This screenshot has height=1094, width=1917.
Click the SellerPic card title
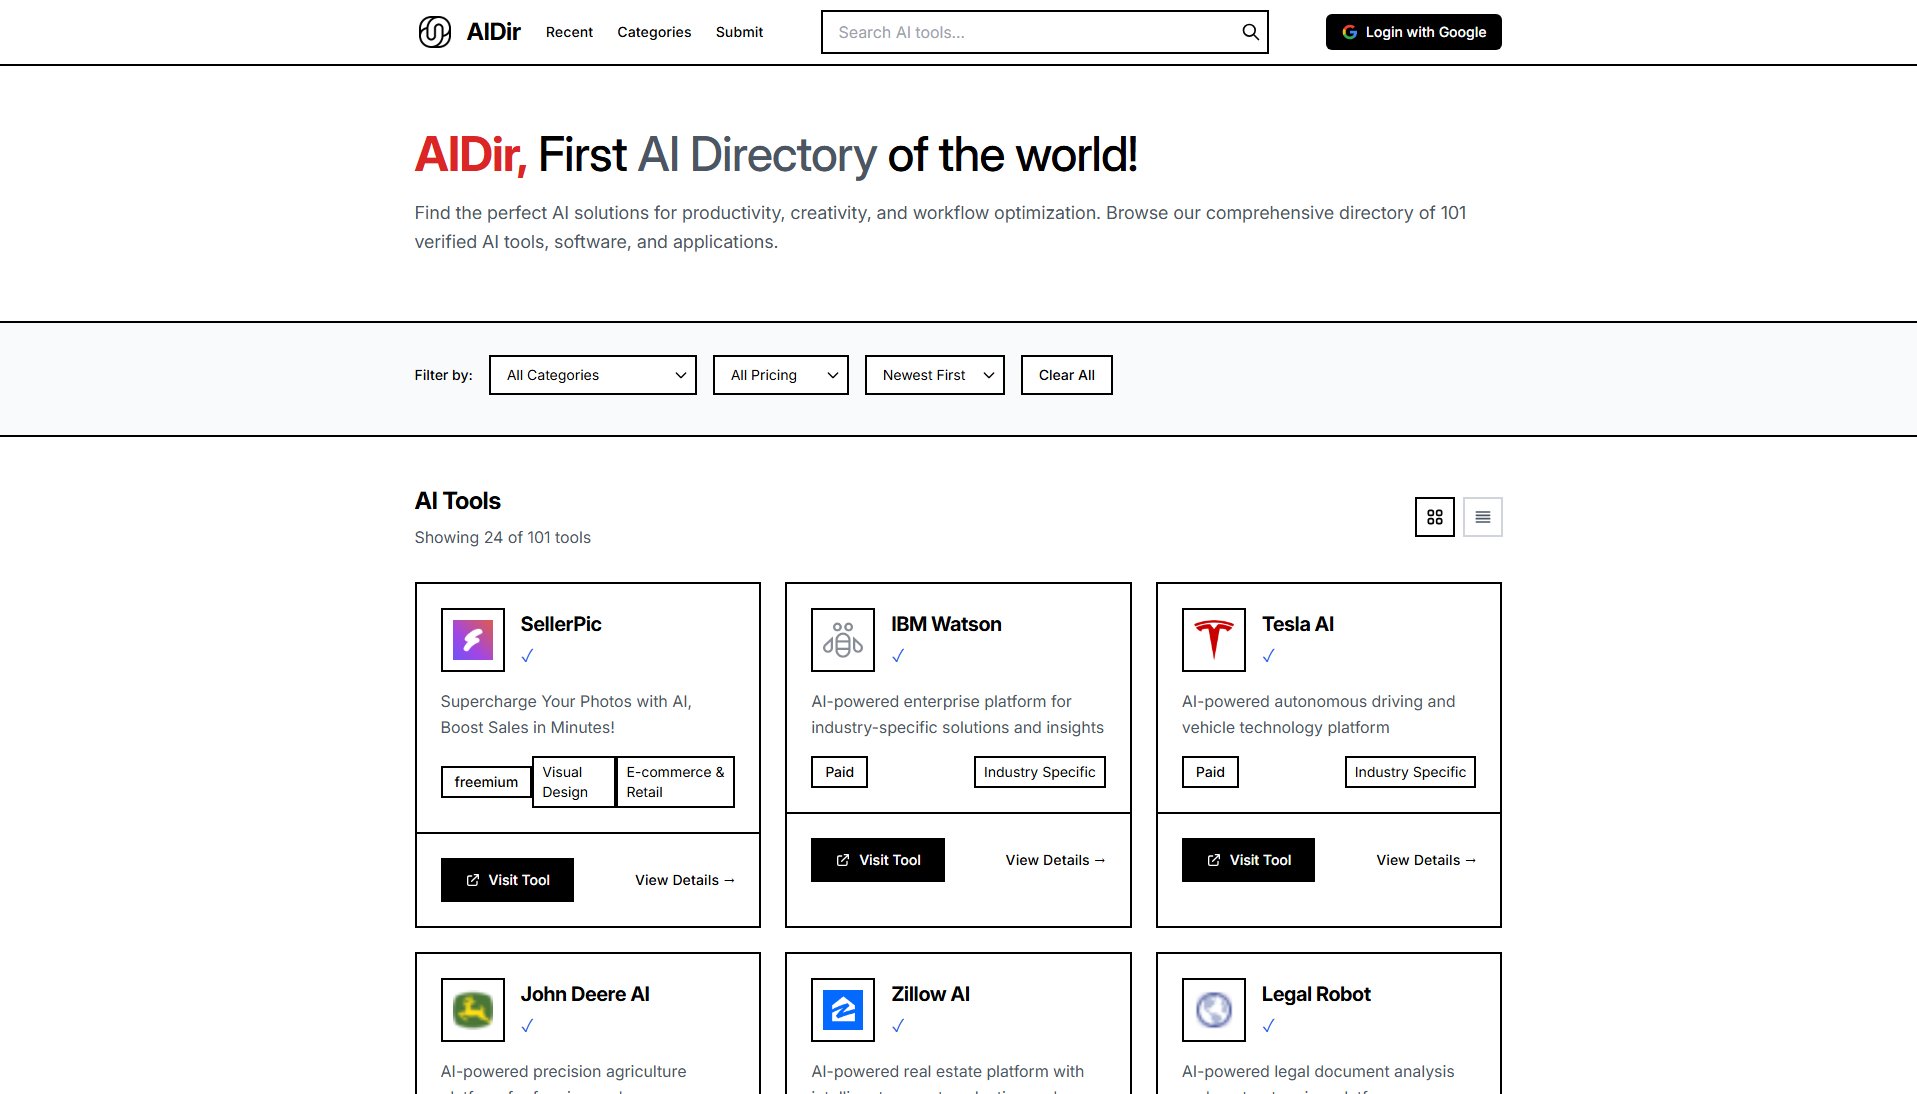coord(560,624)
